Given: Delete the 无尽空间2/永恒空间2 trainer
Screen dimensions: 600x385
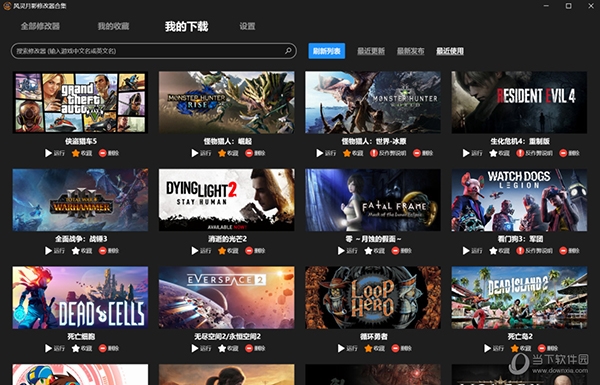Looking at the screenshot, I should coord(255,348).
